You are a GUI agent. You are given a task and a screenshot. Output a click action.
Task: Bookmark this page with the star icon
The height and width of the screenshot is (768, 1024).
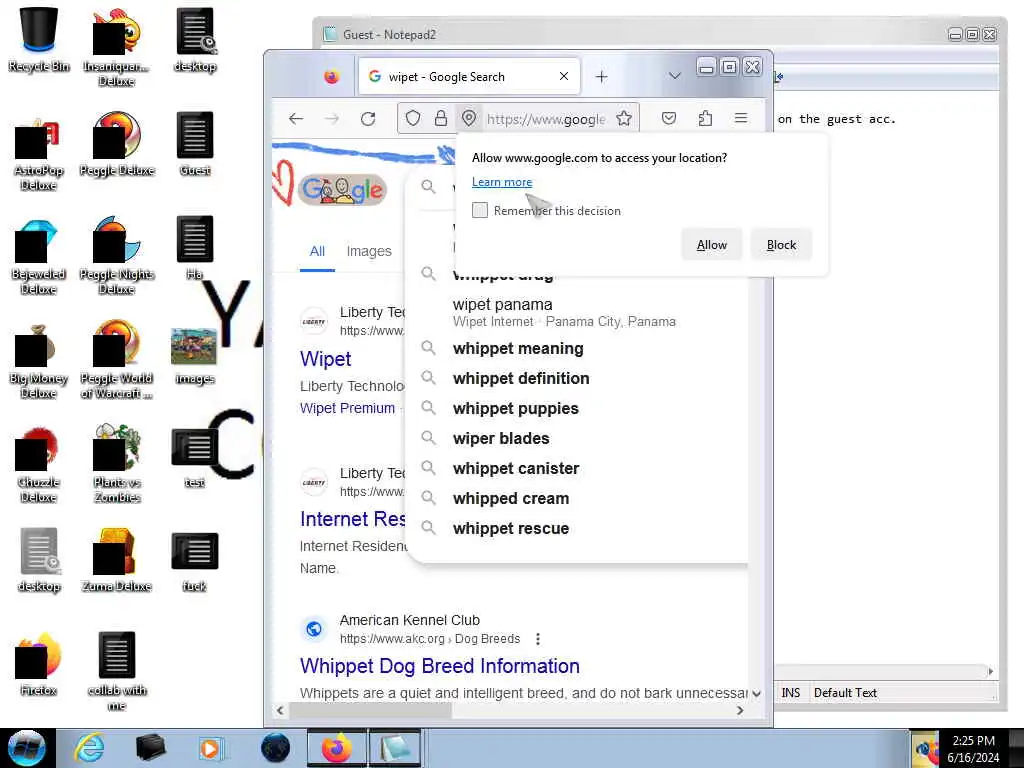click(624, 118)
